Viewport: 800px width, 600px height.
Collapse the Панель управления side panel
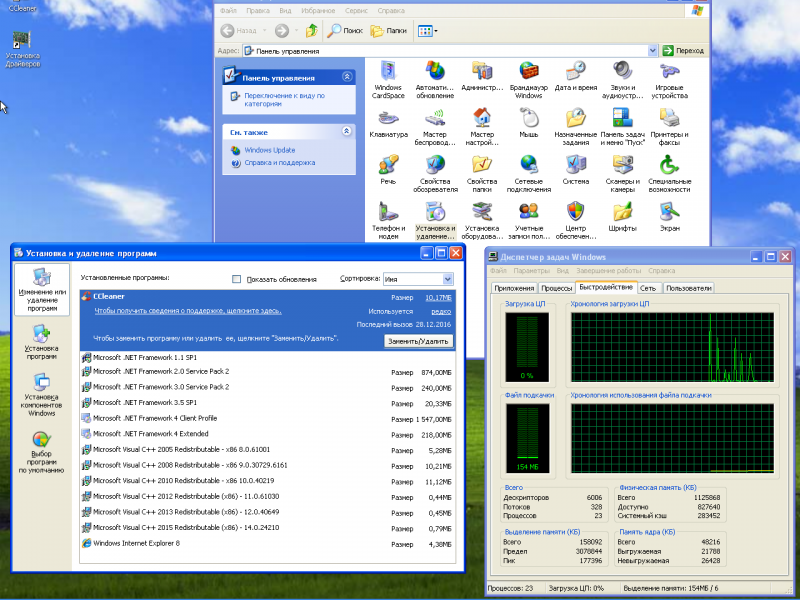coord(347,77)
